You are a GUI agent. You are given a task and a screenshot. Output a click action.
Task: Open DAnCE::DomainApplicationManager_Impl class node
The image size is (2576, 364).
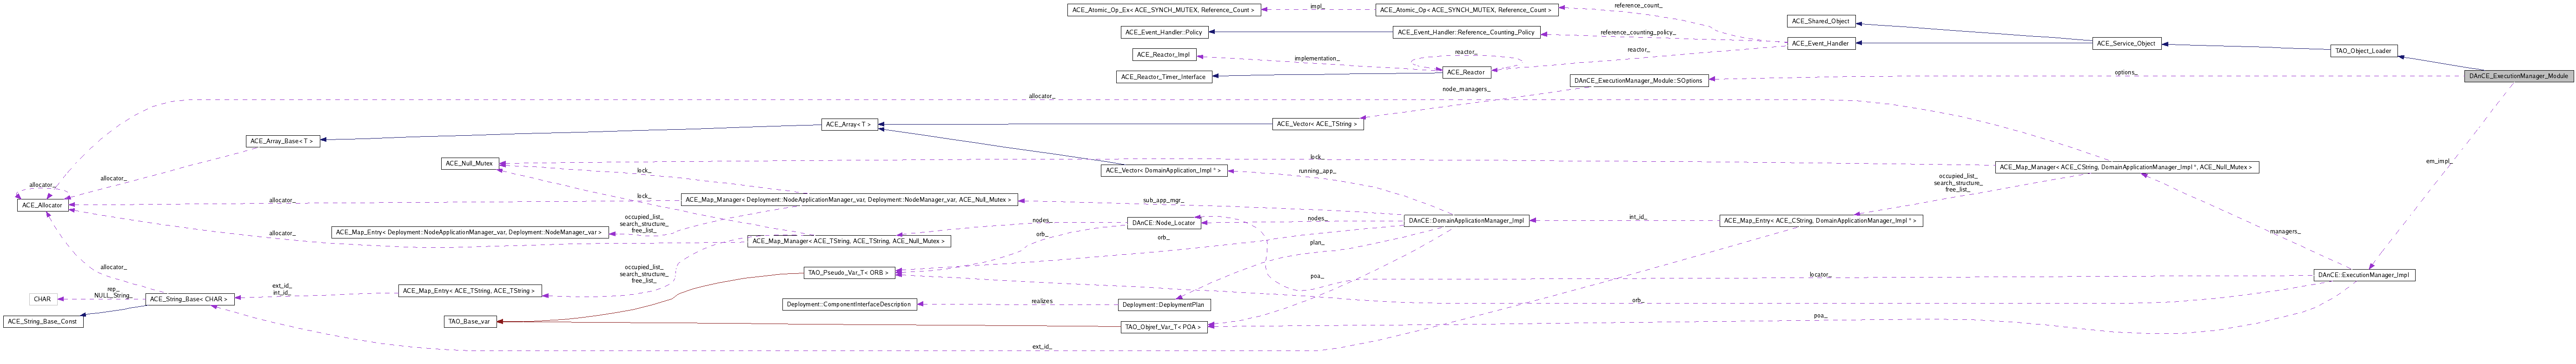pos(1465,220)
